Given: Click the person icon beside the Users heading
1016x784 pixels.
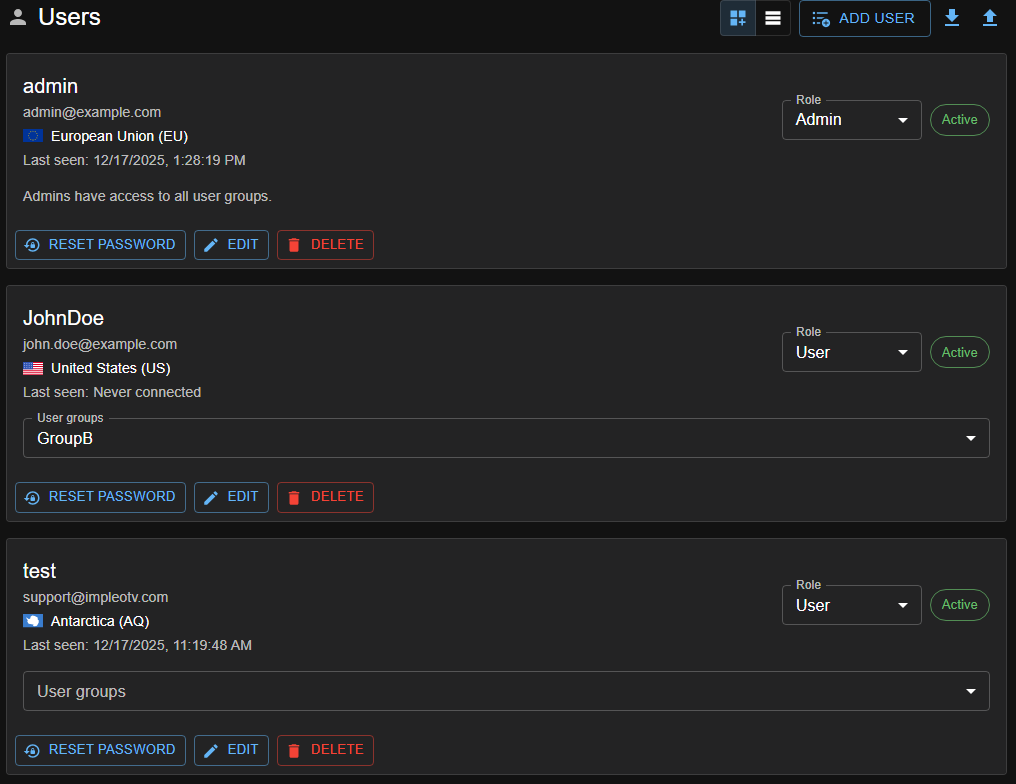Looking at the screenshot, I should 17,16.
